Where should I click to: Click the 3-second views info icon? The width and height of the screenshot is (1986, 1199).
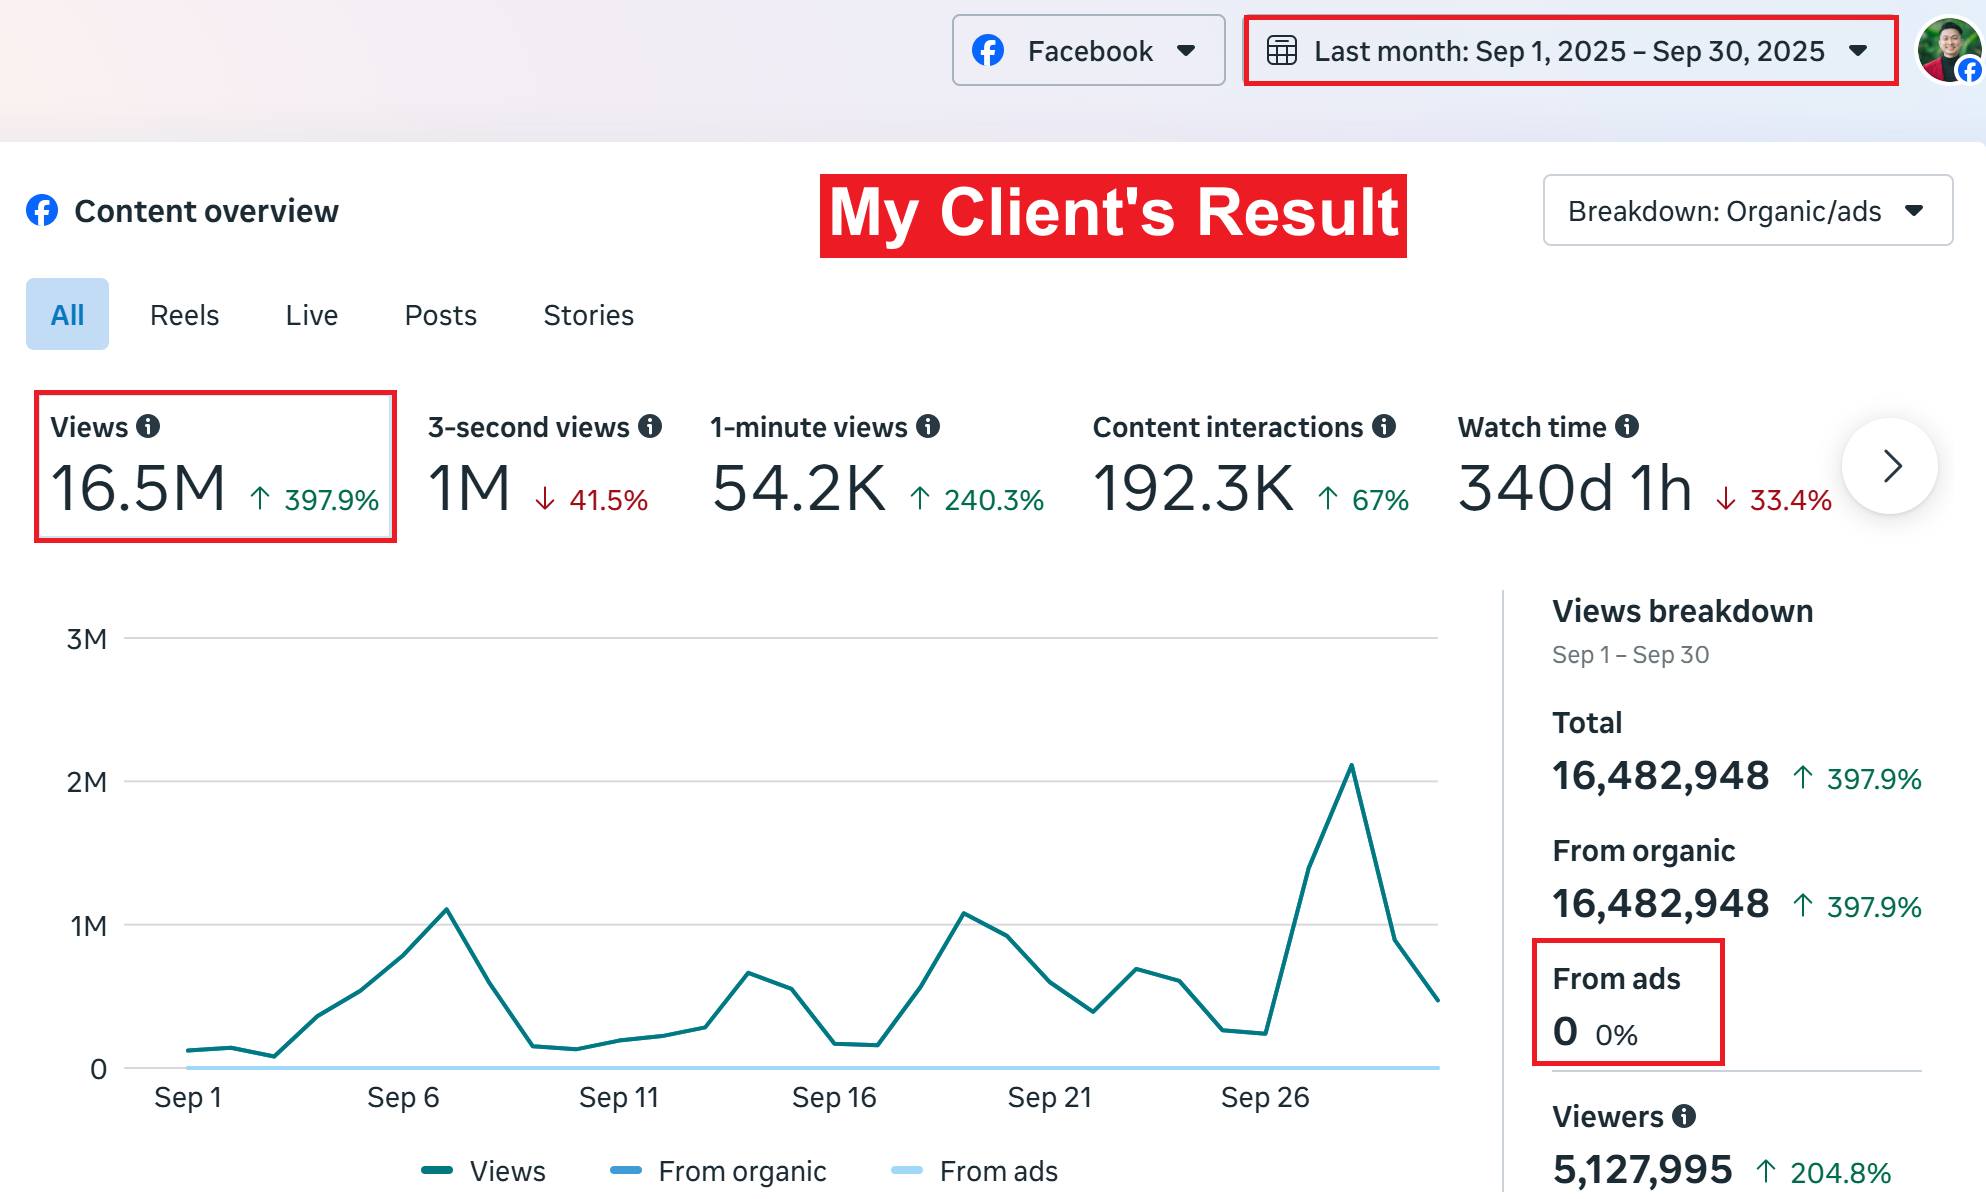(x=650, y=427)
